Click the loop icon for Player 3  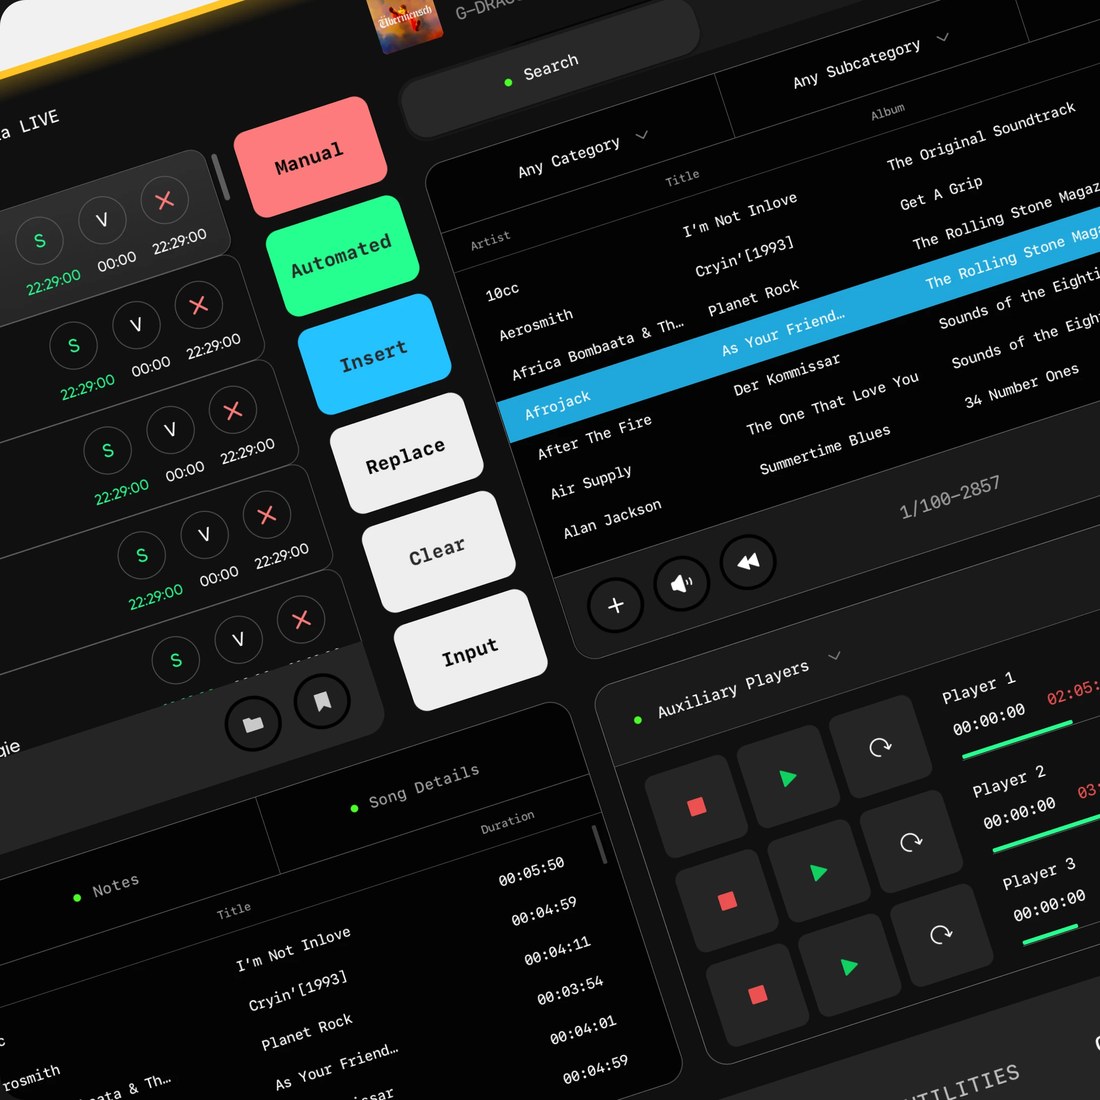click(941, 934)
